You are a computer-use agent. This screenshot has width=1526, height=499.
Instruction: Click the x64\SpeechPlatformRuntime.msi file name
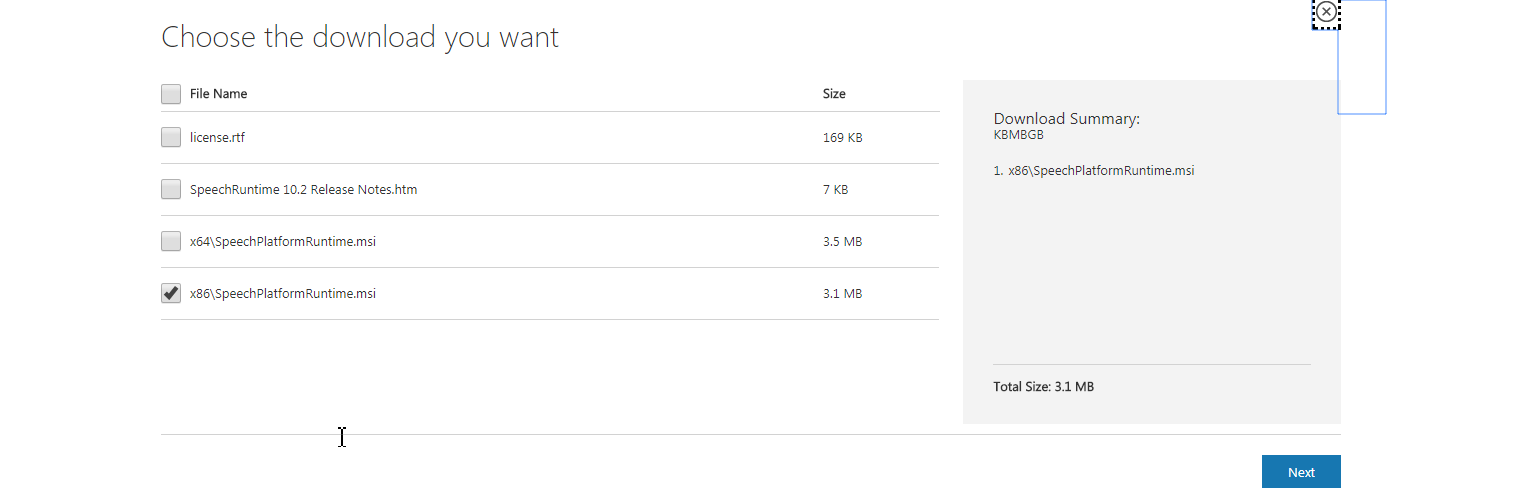click(x=282, y=242)
